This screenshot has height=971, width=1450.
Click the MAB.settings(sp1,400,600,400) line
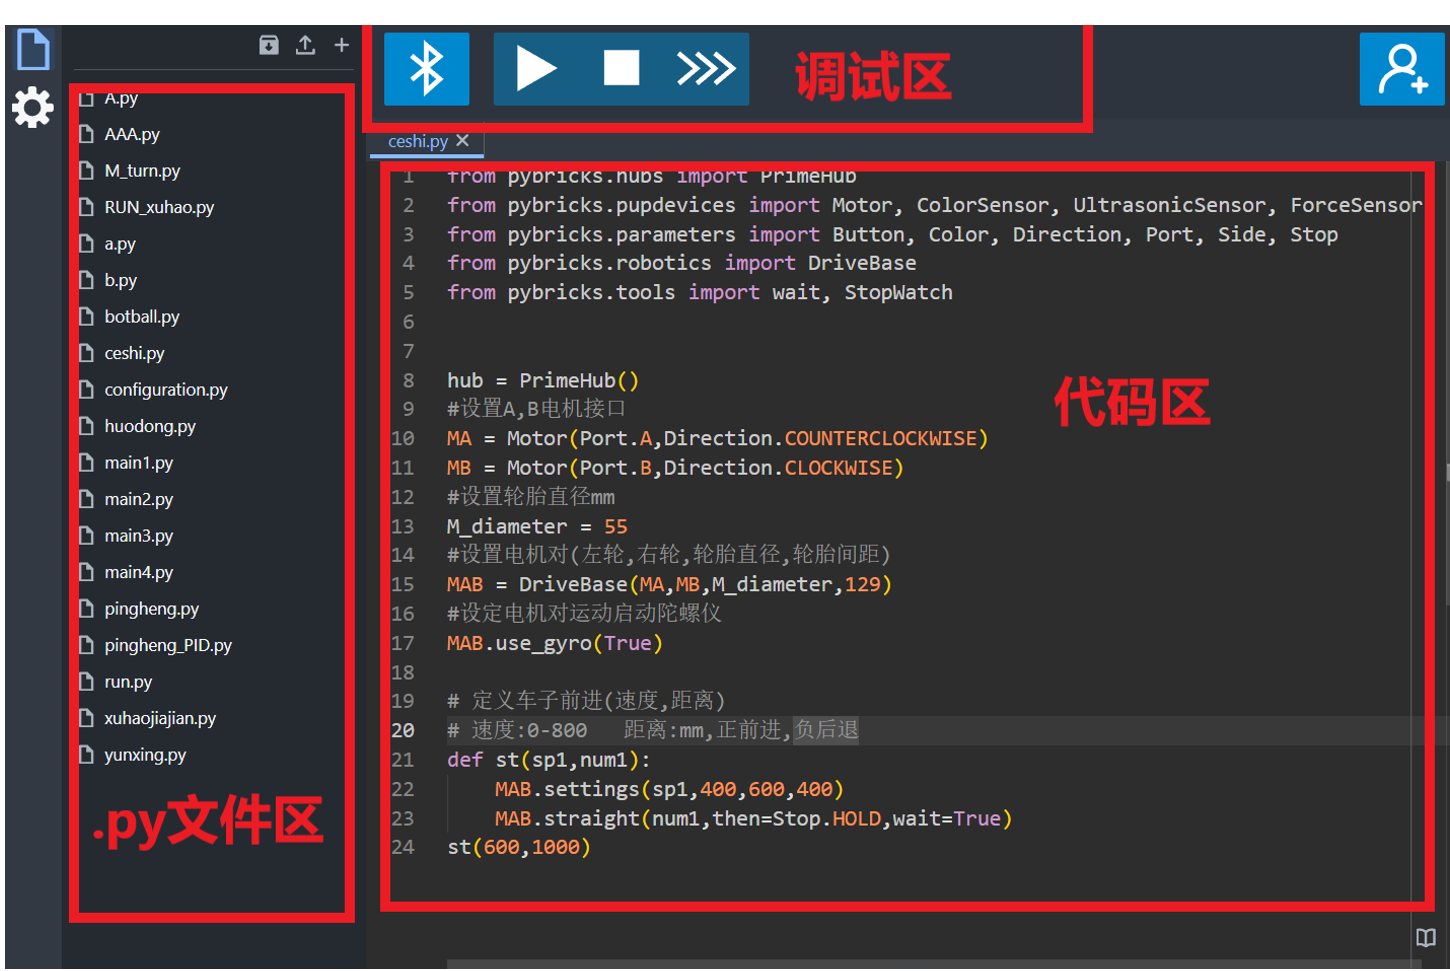pos(669,789)
